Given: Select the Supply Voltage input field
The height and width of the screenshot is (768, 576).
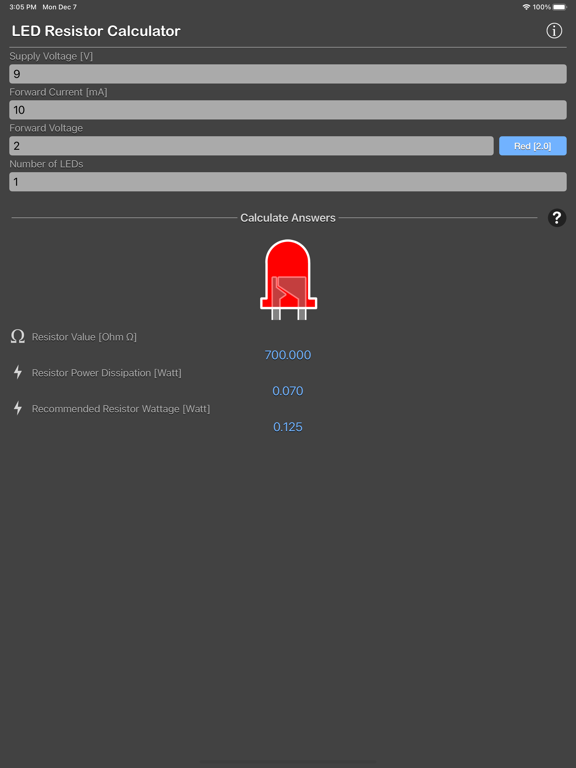Looking at the screenshot, I should pos(288,74).
